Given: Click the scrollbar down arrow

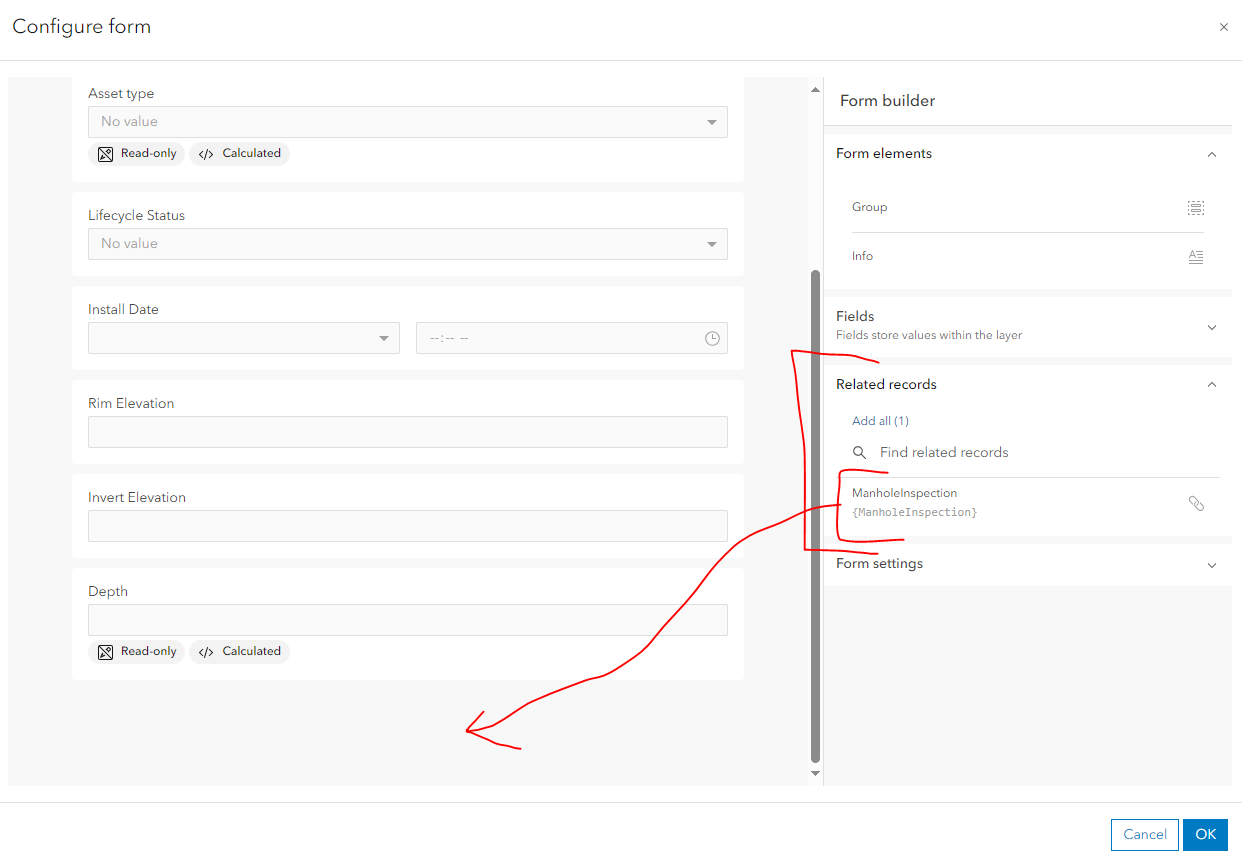Looking at the screenshot, I should coord(815,773).
